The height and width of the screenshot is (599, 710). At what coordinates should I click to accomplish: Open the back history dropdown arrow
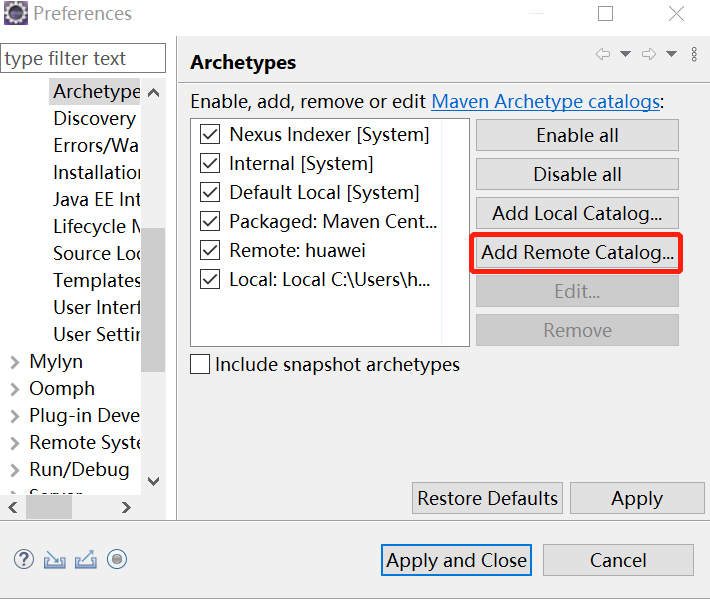[x=625, y=54]
